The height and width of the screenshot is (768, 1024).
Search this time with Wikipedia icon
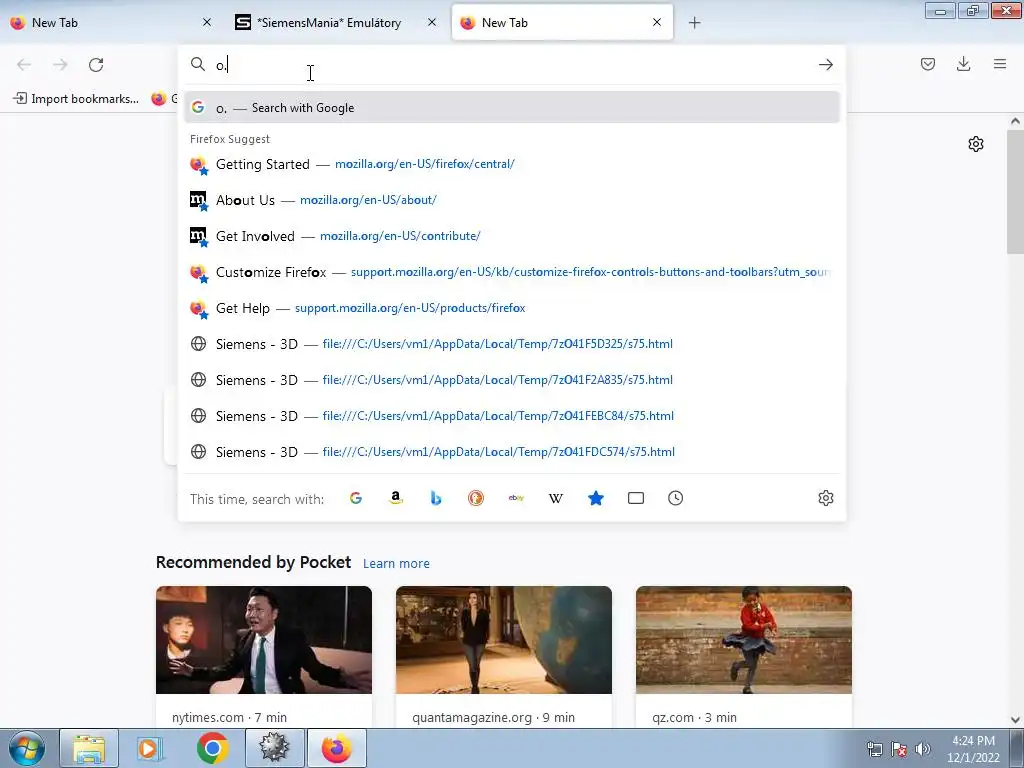556,498
